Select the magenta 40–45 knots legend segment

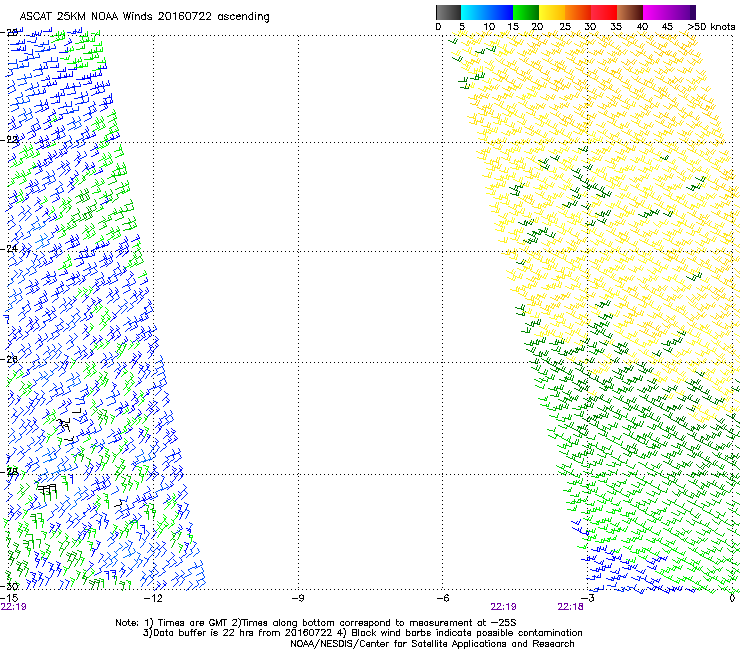click(x=656, y=12)
